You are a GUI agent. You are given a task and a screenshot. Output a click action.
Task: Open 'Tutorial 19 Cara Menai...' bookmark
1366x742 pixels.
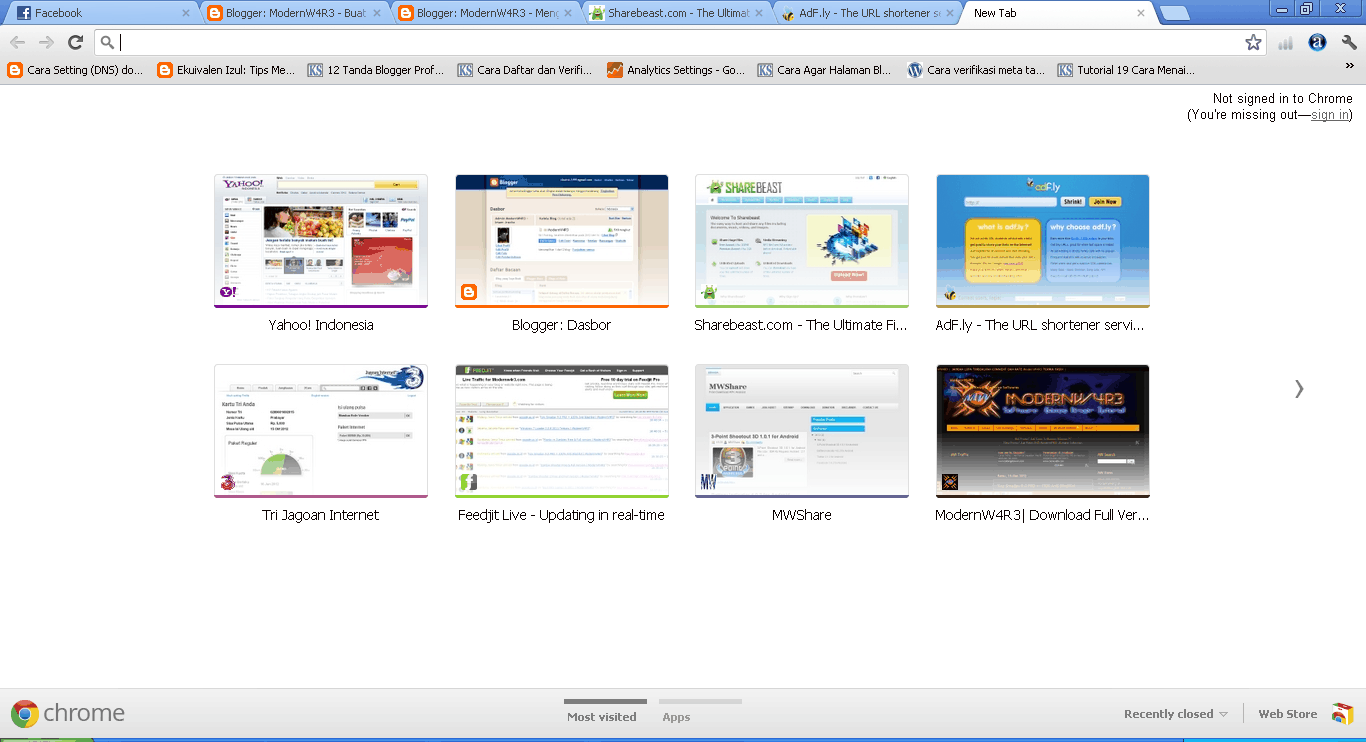(1126, 70)
